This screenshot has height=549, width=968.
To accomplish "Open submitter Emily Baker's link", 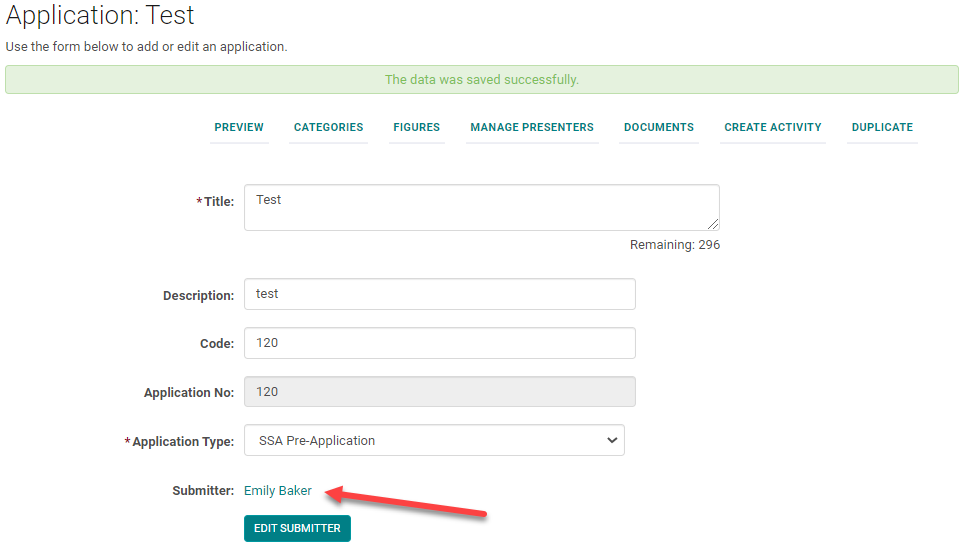I will (x=278, y=491).
